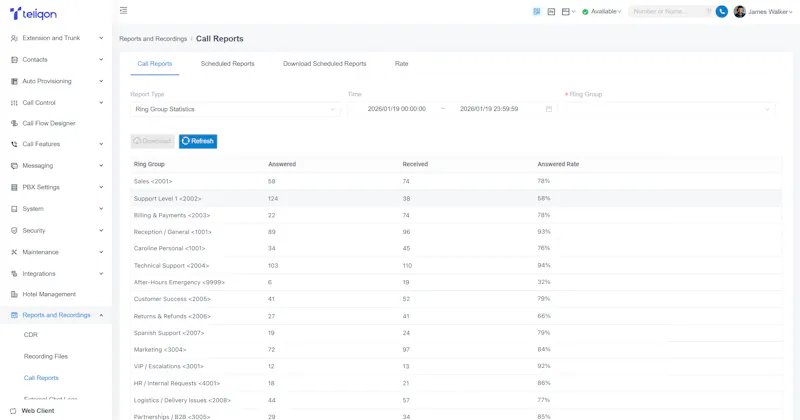Click the Security shield icon
This screenshot has height=420, width=800.
coord(14,230)
